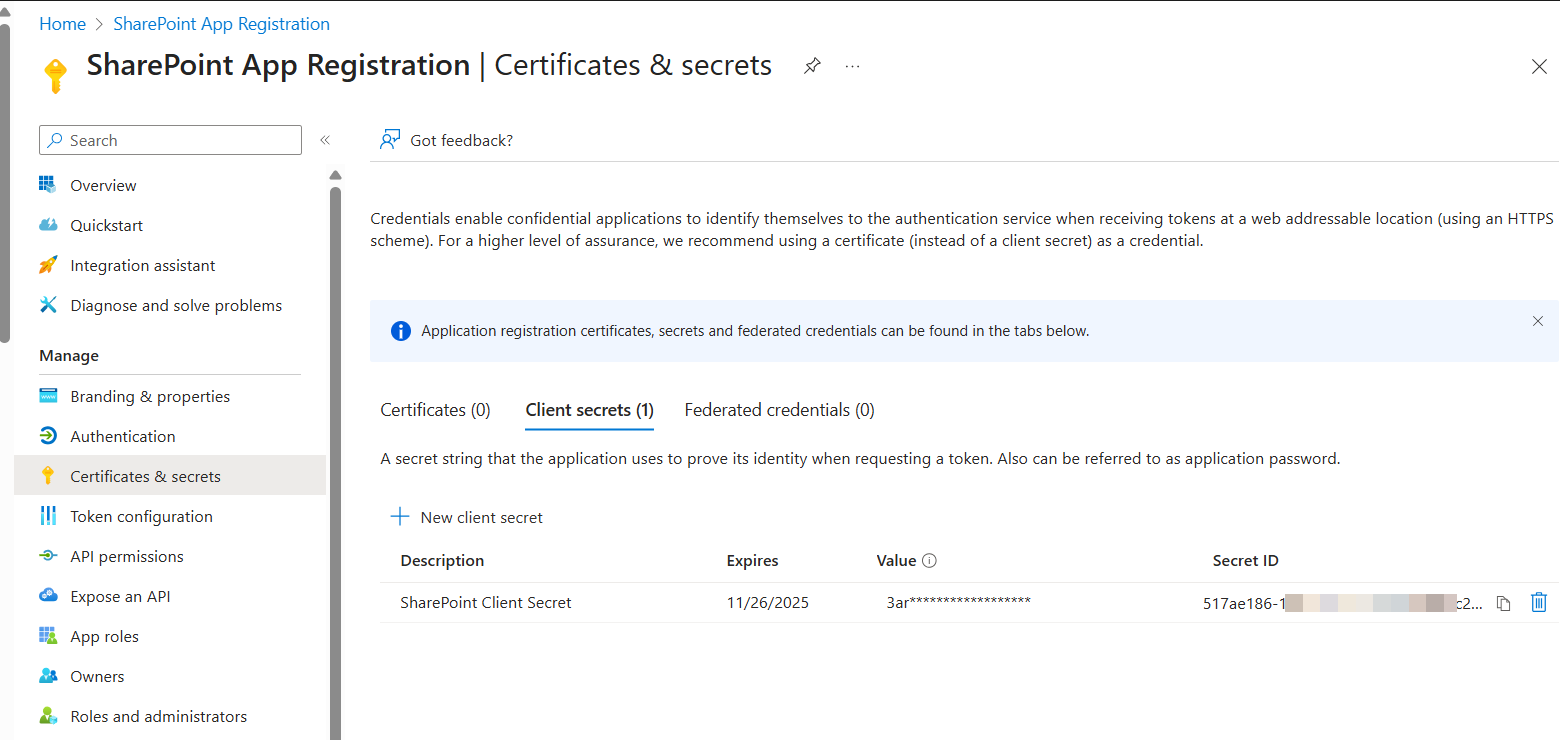The height and width of the screenshot is (740, 1560).
Task: Click the Secret ID starting 517ae186
Action: tap(1343, 603)
